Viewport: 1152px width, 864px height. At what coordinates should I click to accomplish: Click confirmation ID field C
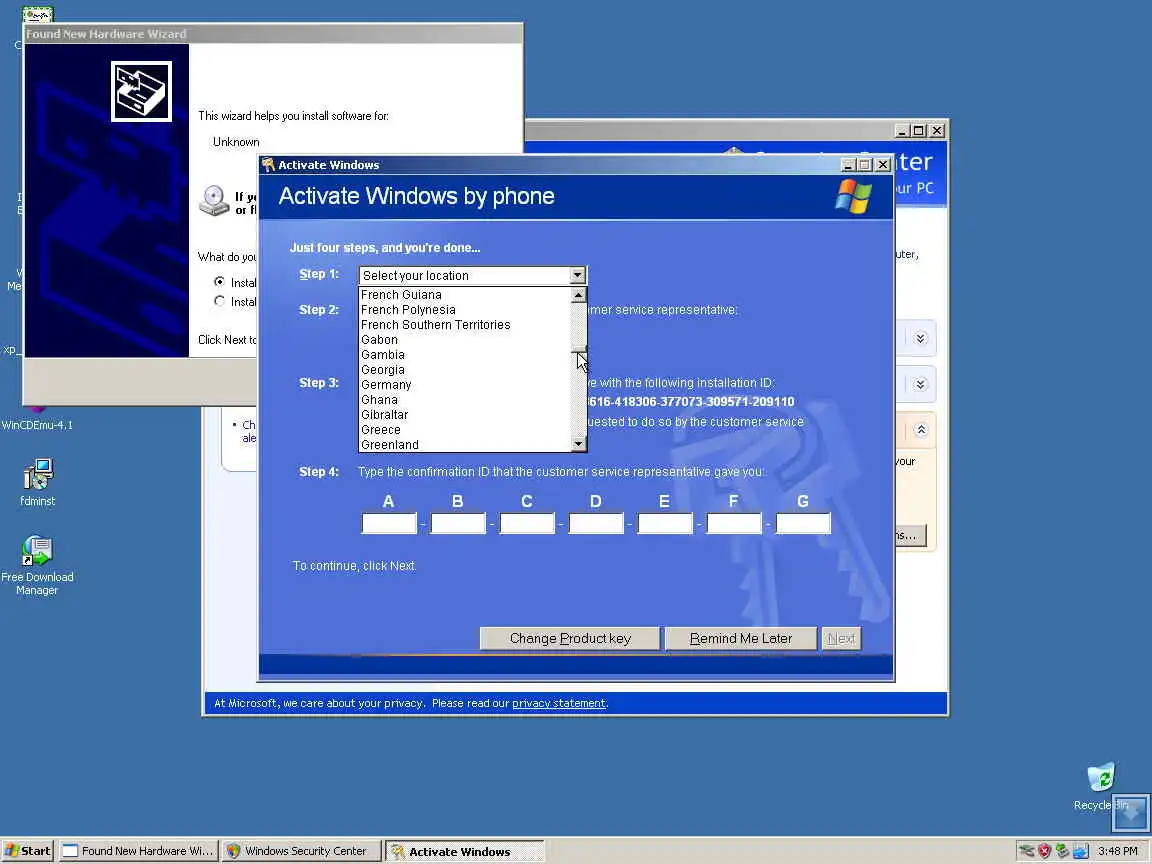[527, 523]
